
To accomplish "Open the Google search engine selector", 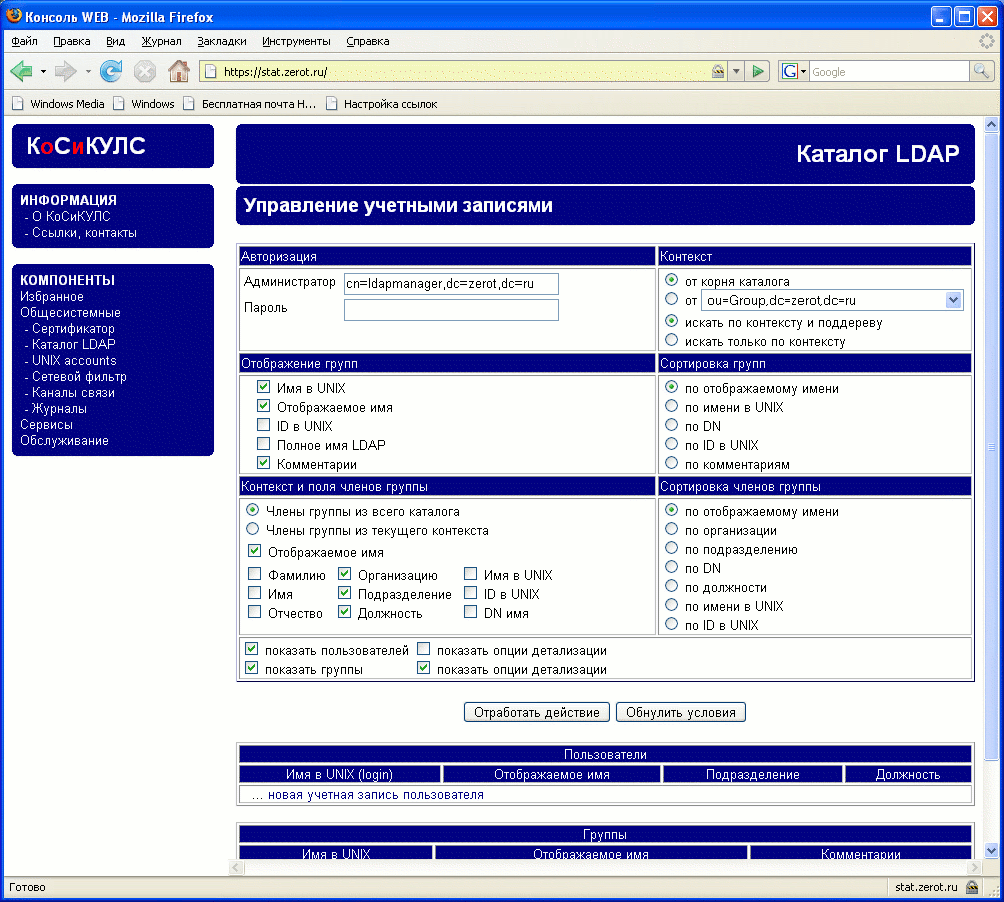I will [x=793, y=72].
